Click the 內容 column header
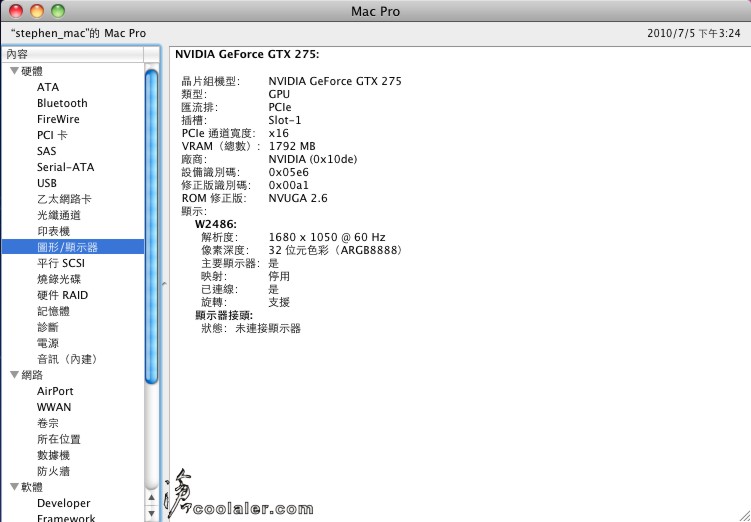This screenshot has height=522, width=751. click(72, 54)
